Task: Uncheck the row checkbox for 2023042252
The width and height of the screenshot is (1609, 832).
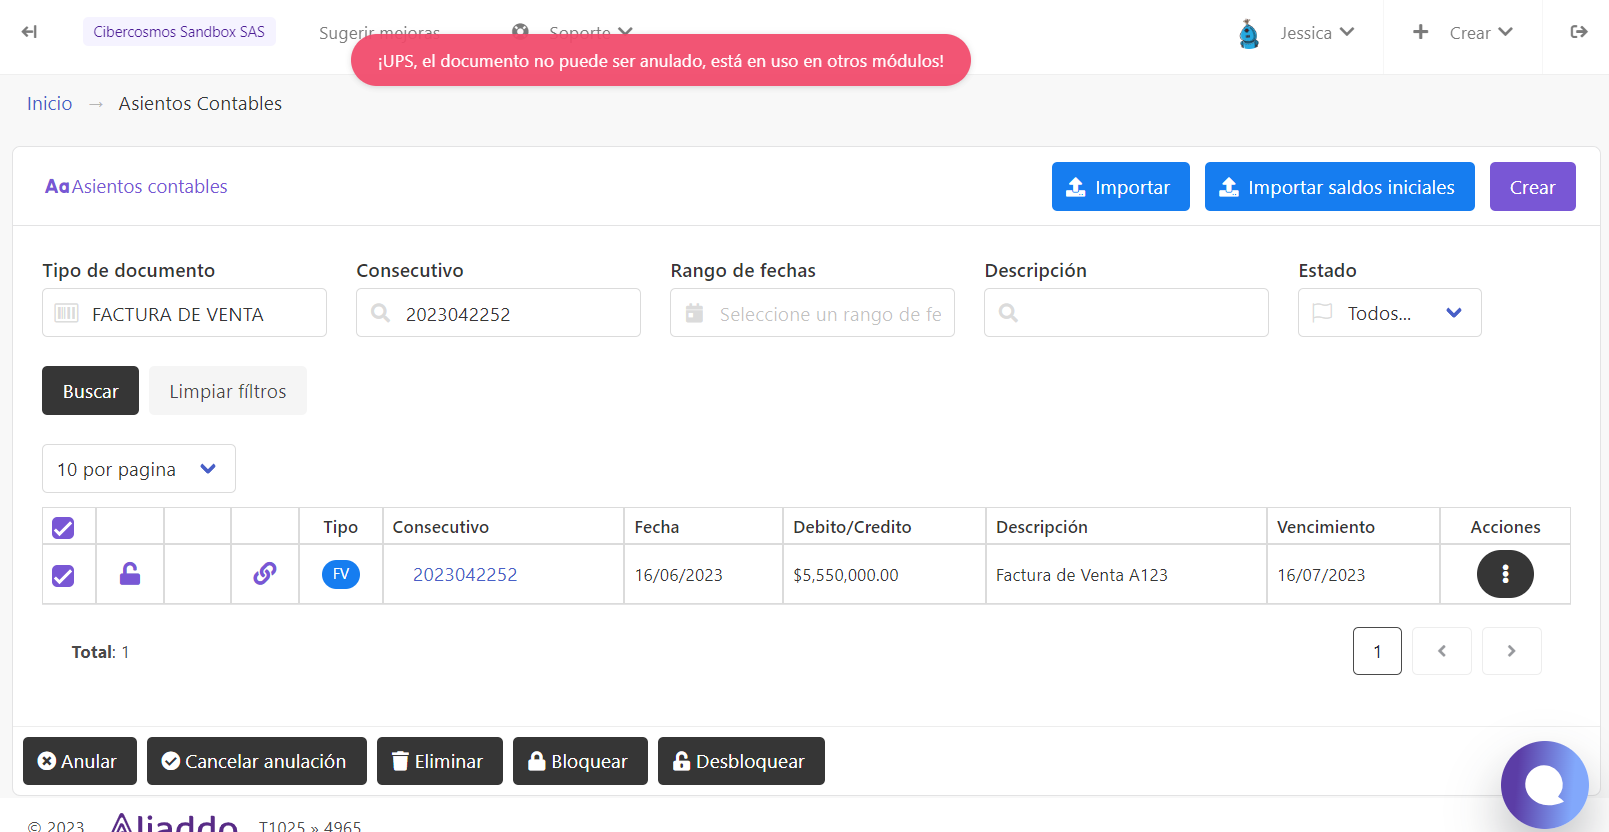Action: [63, 576]
